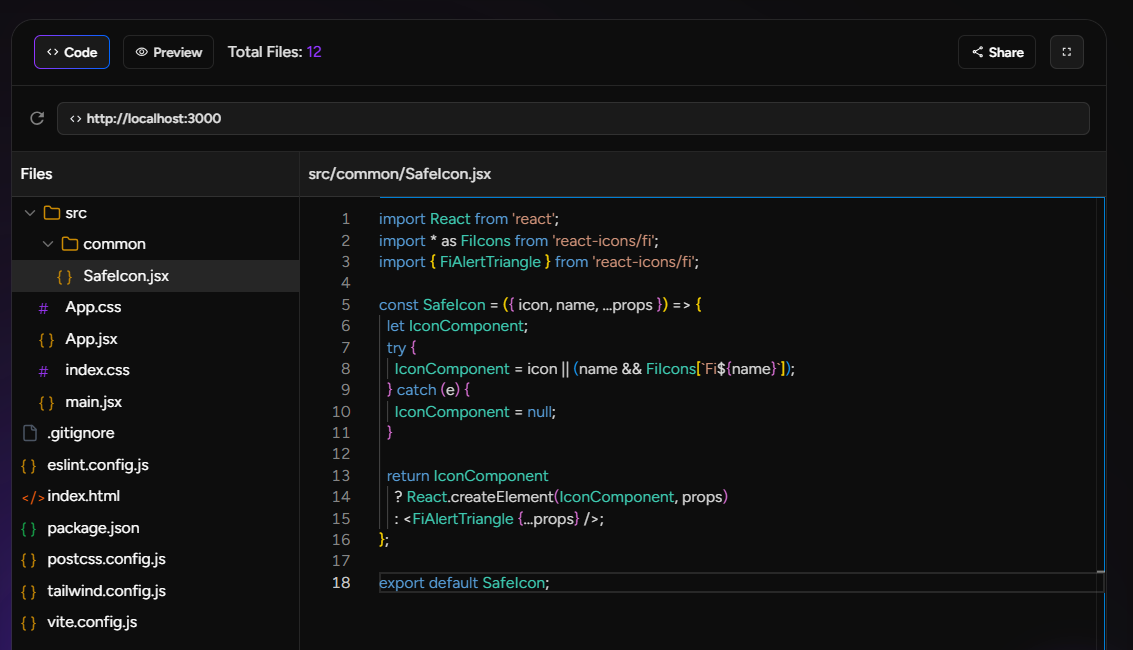Click the braces icon next to eslint.config.js

(x=29, y=466)
